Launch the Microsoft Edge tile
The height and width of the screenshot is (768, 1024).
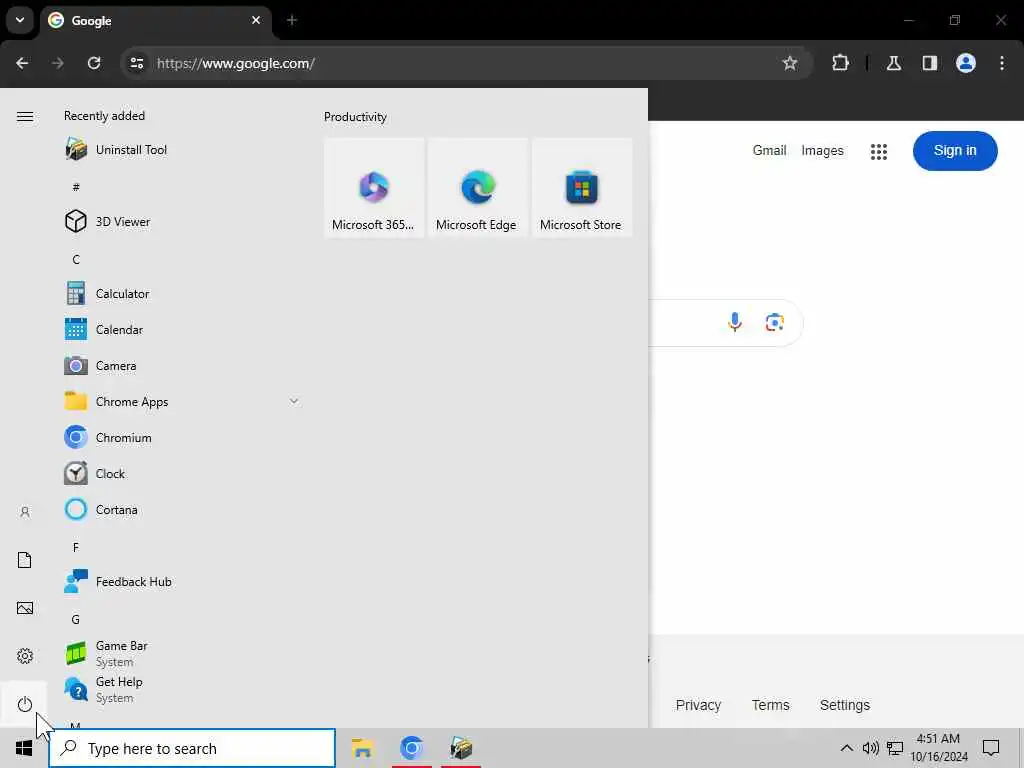pyautogui.click(x=477, y=187)
